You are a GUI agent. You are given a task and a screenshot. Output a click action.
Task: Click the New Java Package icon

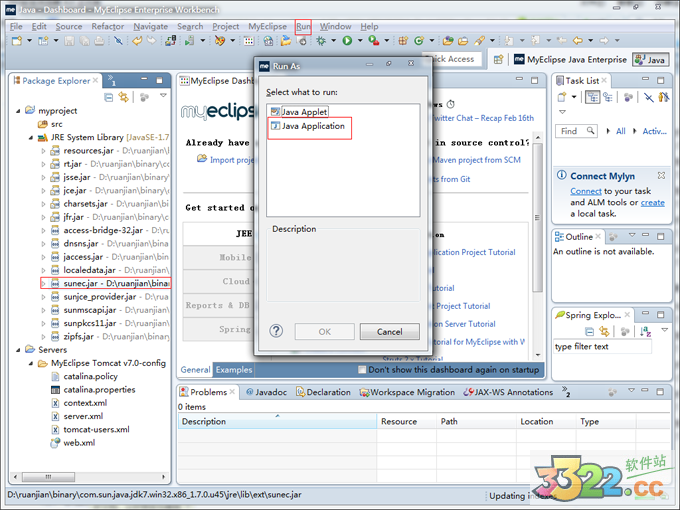(x=403, y=41)
